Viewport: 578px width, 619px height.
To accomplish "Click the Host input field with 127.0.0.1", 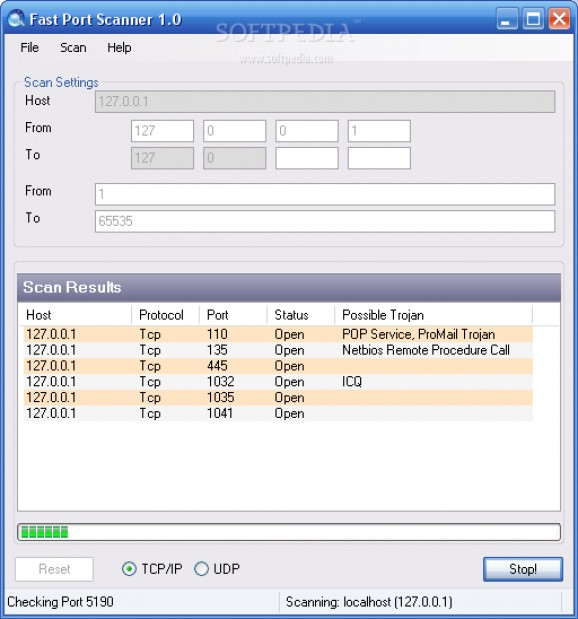I will 325,101.
